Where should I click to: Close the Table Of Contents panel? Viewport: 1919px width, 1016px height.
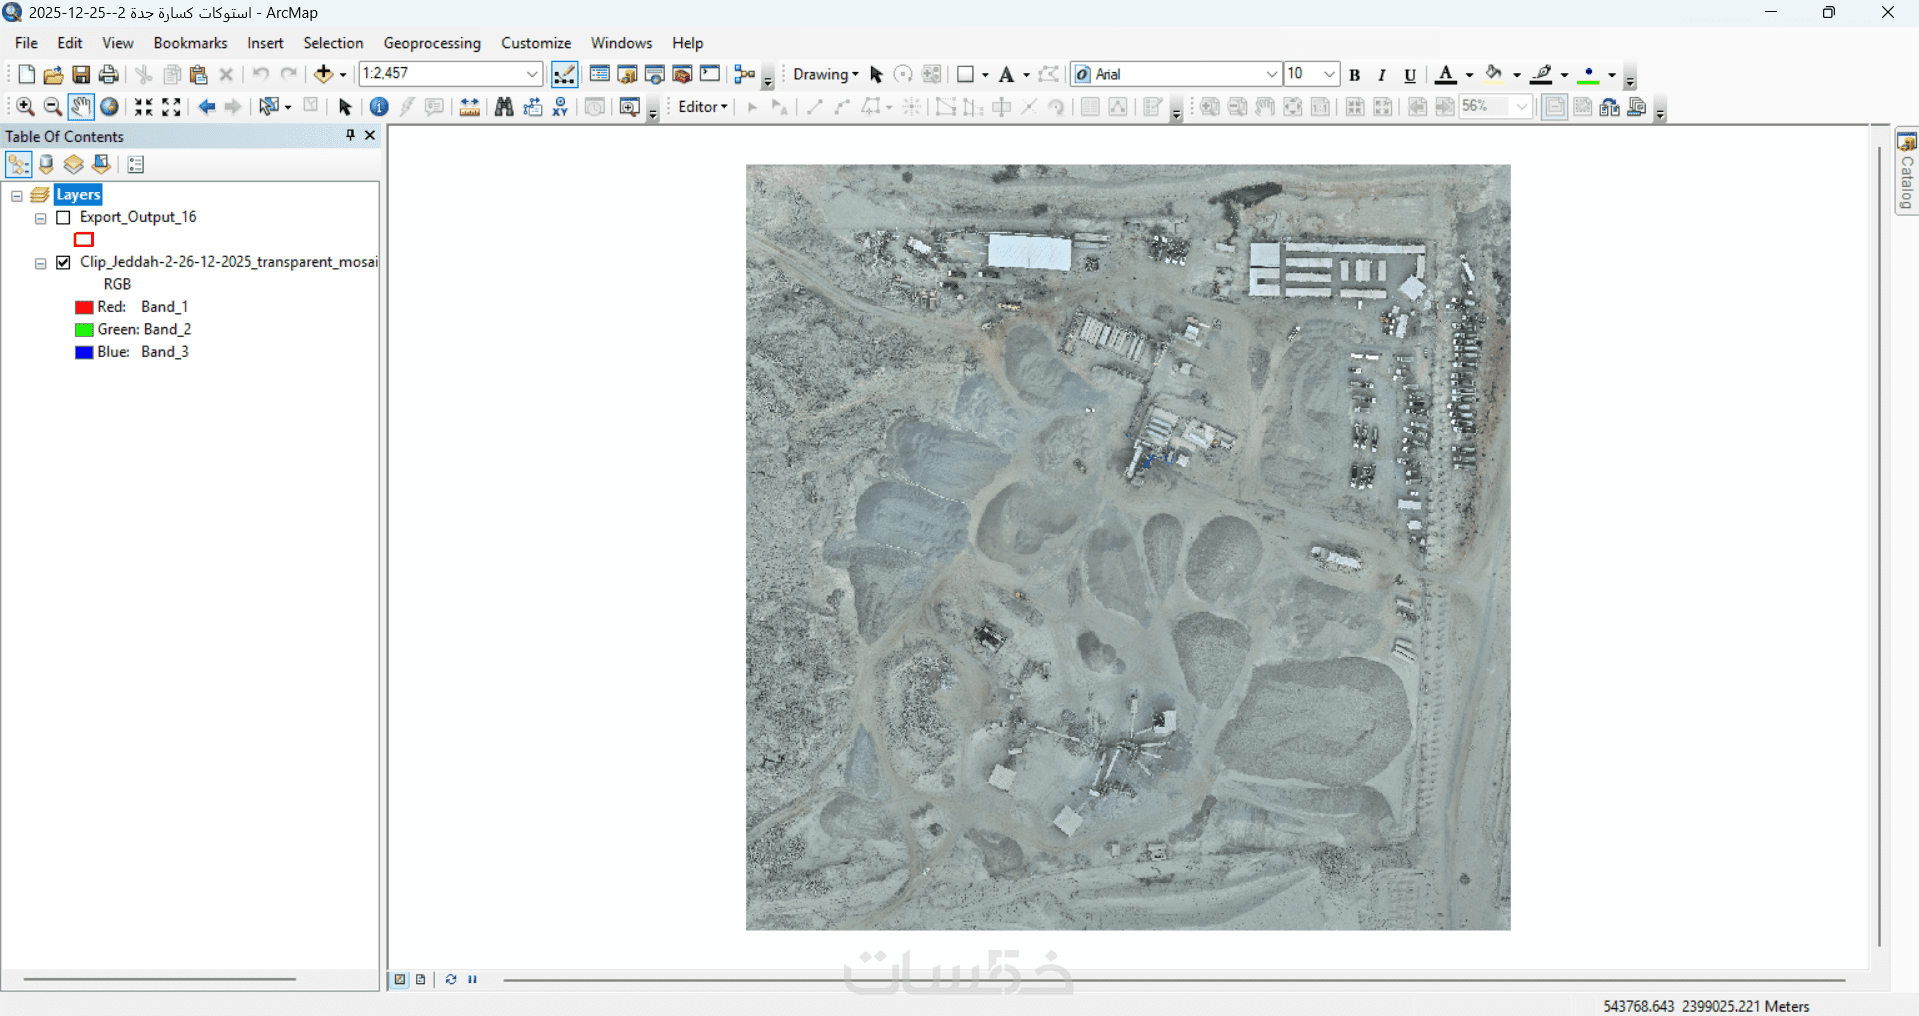[x=370, y=135]
